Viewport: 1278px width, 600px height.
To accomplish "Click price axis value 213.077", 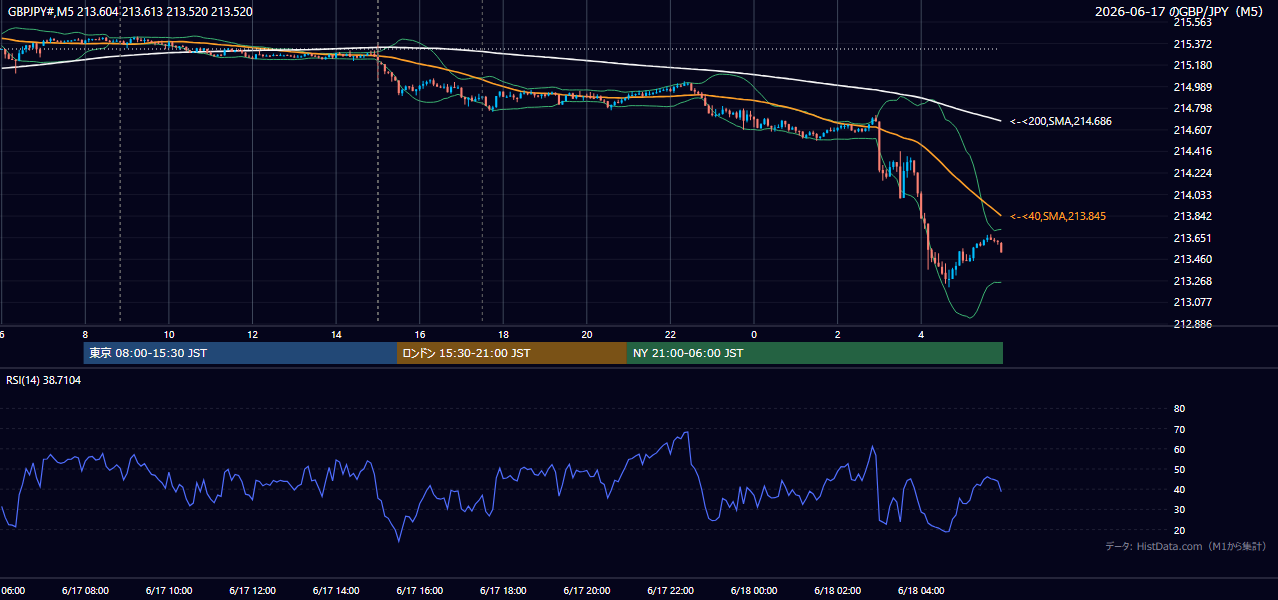I will (1192, 302).
